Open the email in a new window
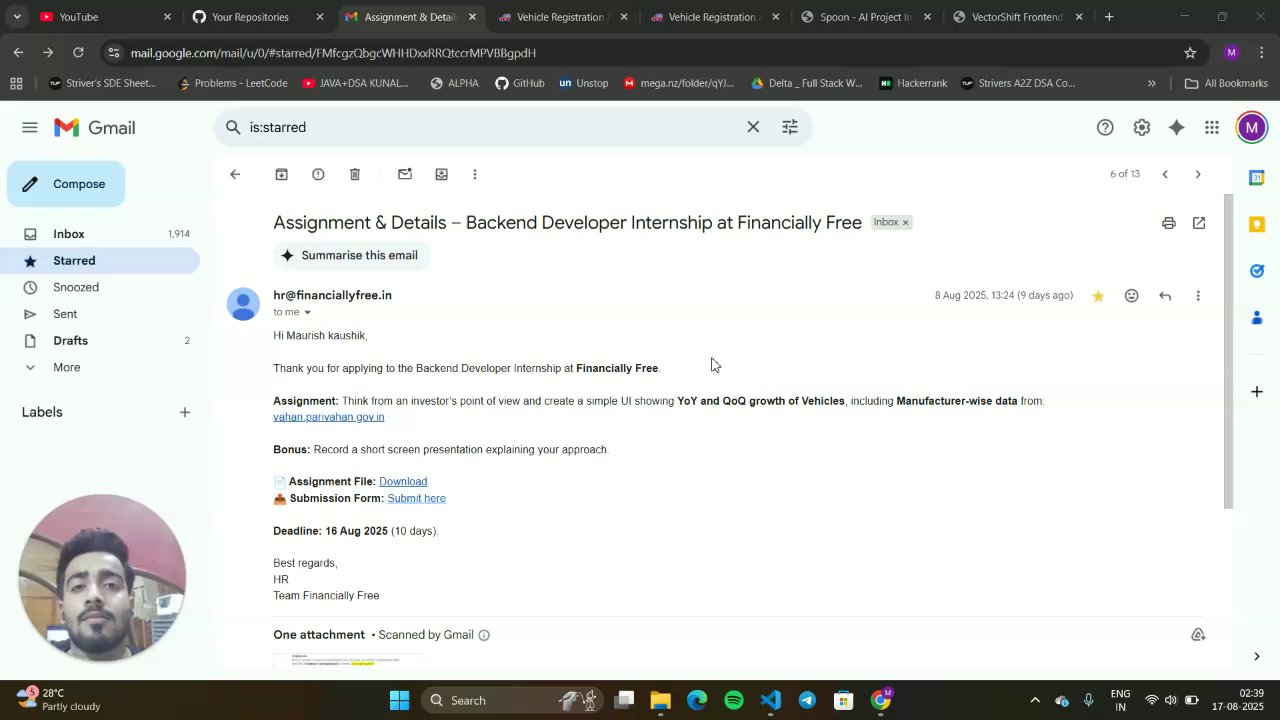 coord(1199,223)
